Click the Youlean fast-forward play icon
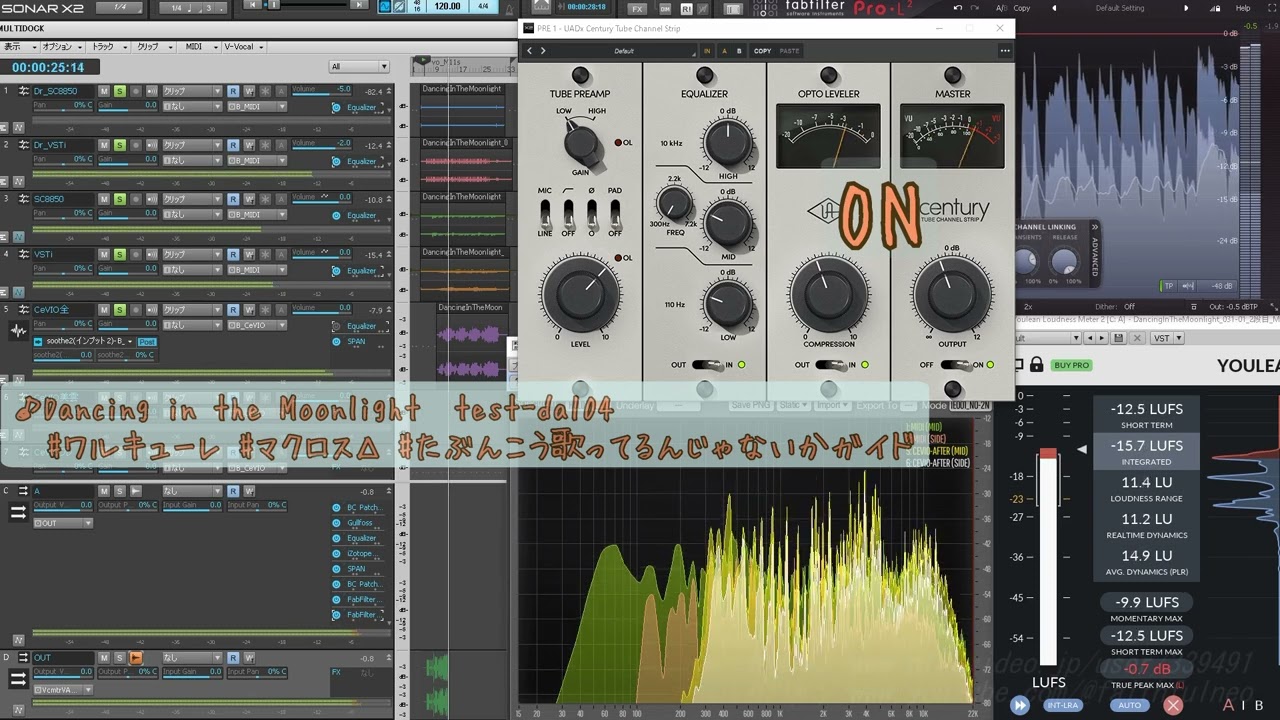1280x720 pixels. pyautogui.click(x=1019, y=705)
